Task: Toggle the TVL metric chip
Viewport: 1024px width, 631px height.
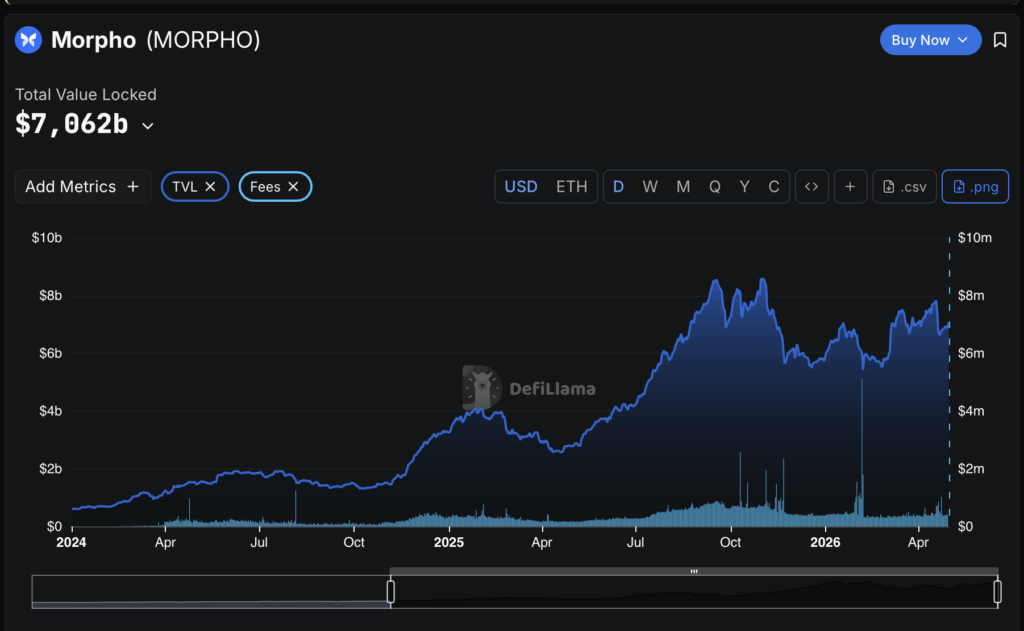Action: (185, 187)
